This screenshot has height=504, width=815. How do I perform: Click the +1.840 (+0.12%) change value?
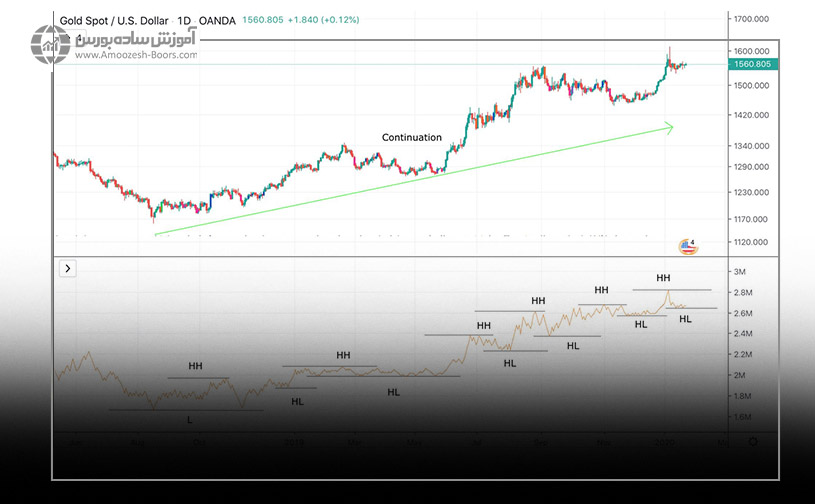point(317,20)
